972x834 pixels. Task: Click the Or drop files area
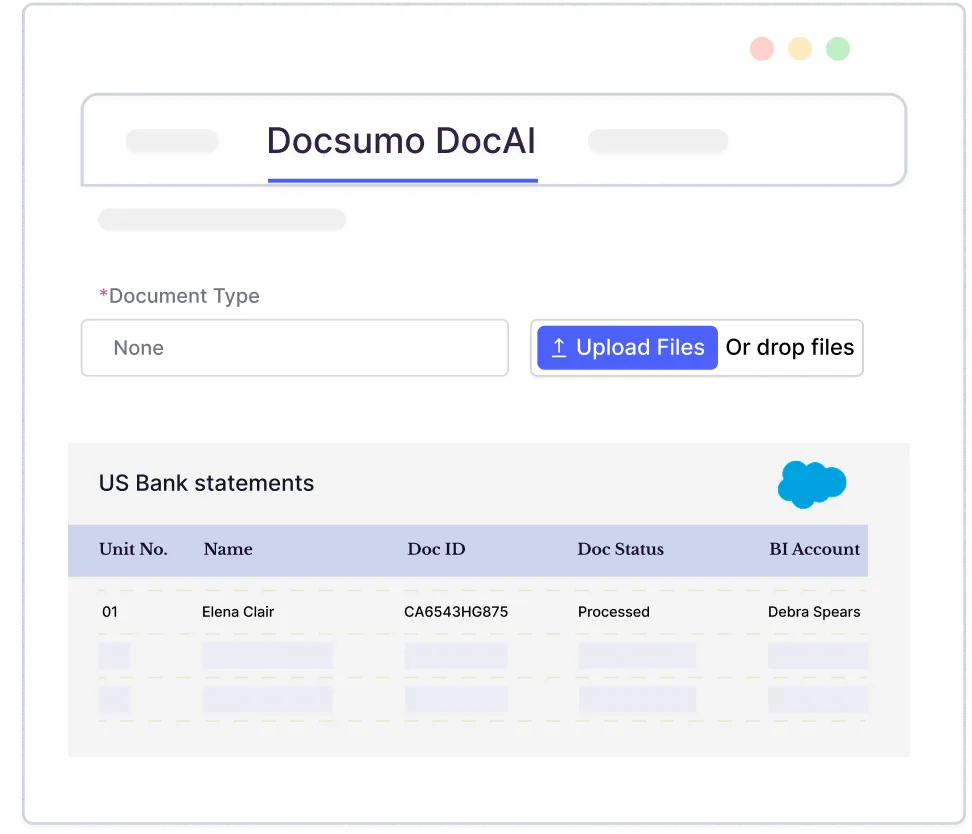coord(790,348)
